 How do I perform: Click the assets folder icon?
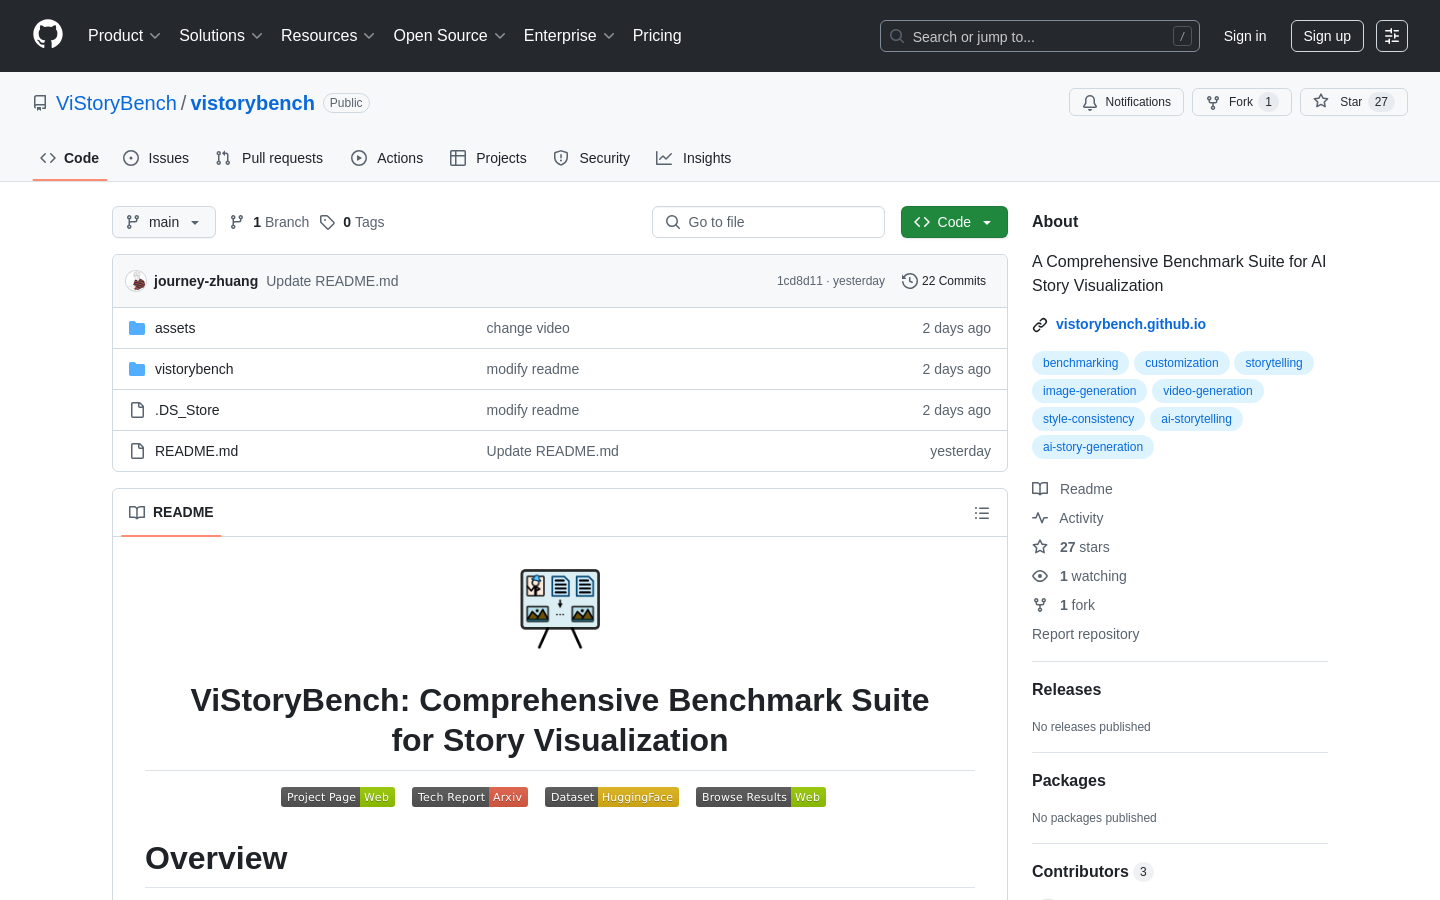137,328
